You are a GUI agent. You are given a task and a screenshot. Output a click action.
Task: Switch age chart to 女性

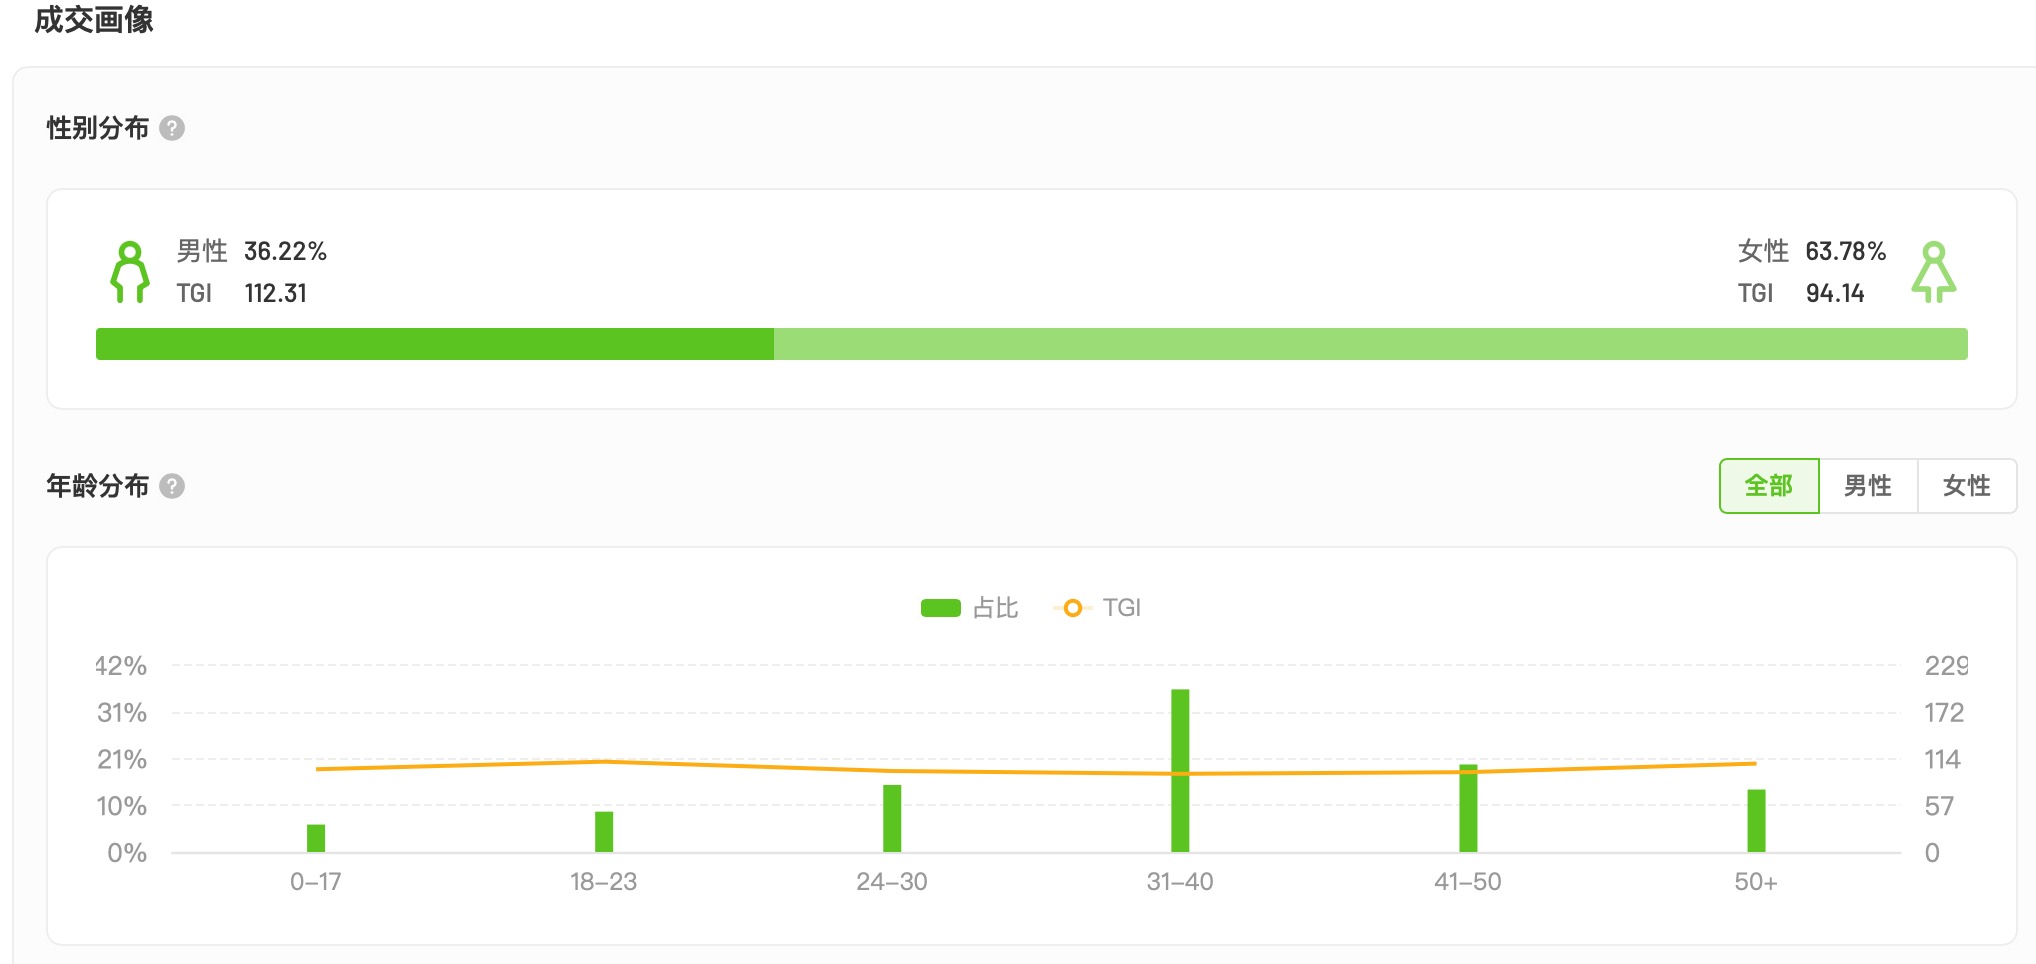pos(1966,486)
